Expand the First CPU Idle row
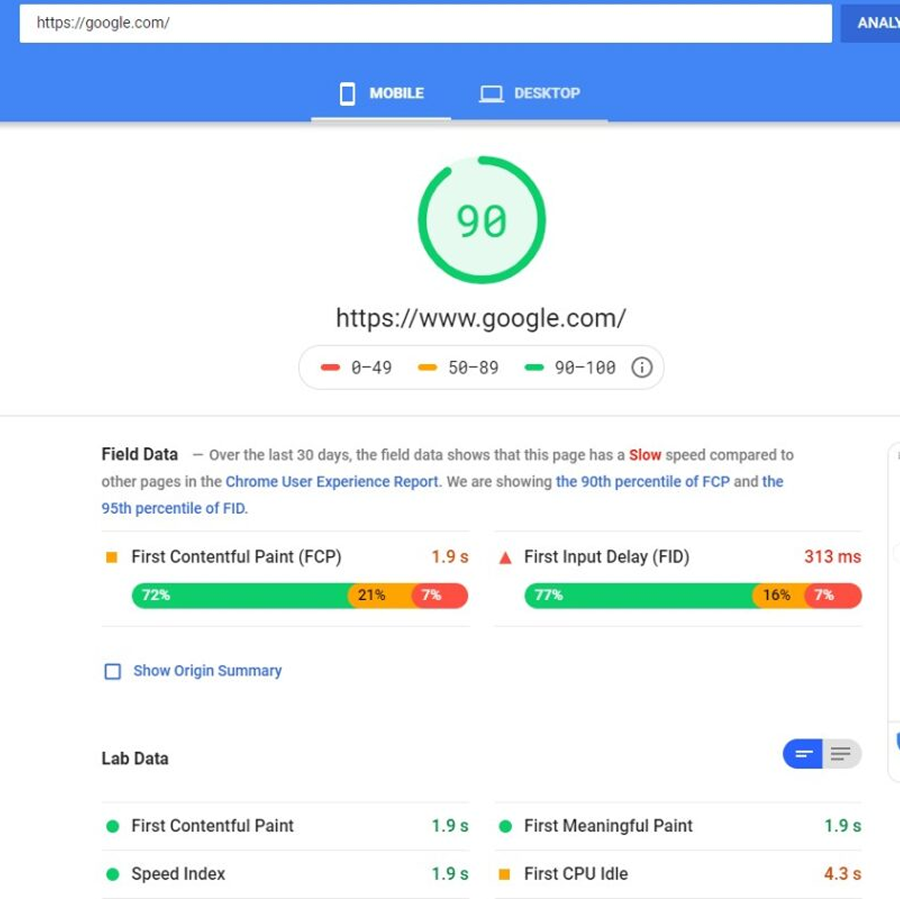The width and height of the screenshot is (900, 900). pos(575,874)
